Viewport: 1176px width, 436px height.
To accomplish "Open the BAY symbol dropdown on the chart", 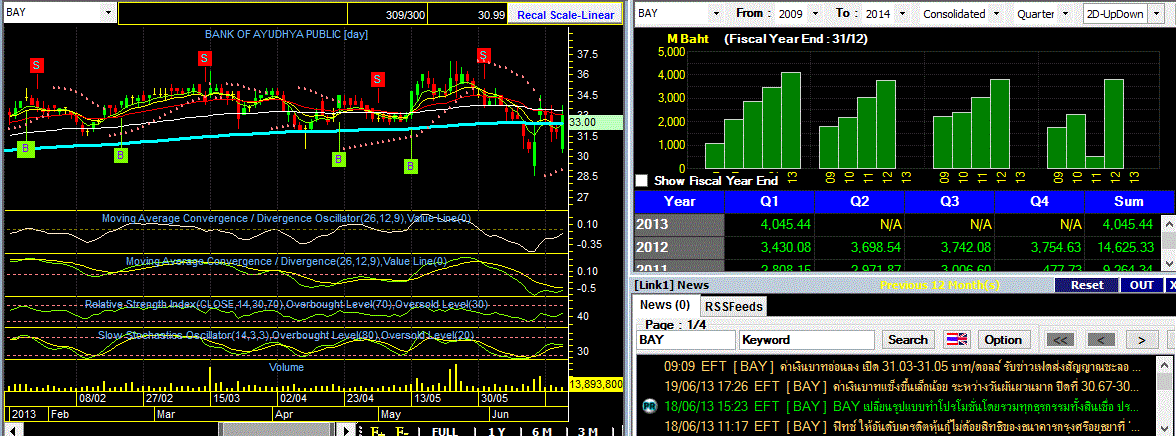I will point(110,13).
